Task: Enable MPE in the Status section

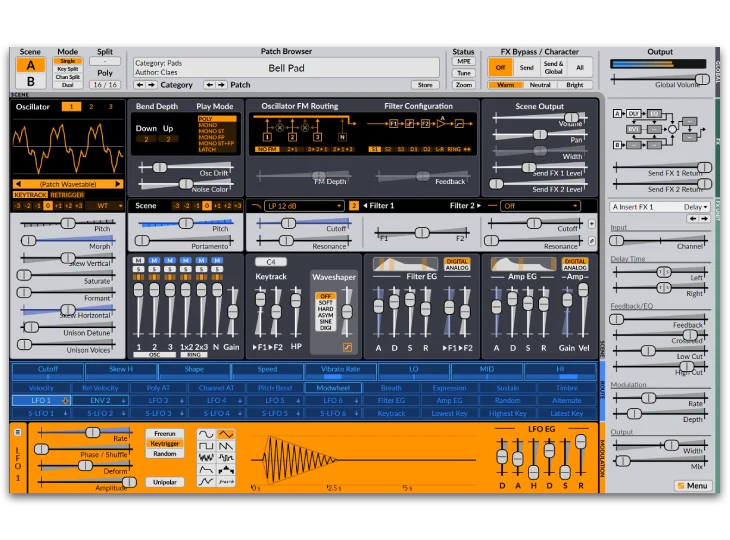Action: coord(464,61)
